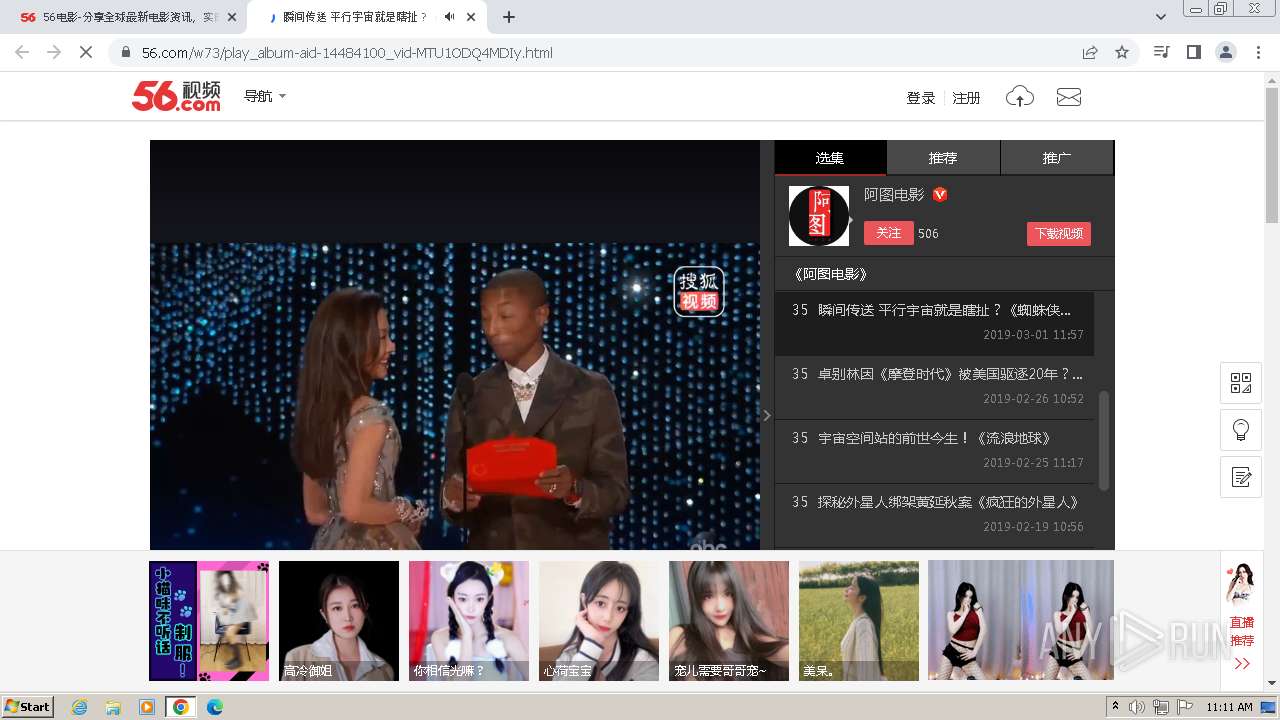Open the tab search dropdown arrow

click(x=1160, y=17)
